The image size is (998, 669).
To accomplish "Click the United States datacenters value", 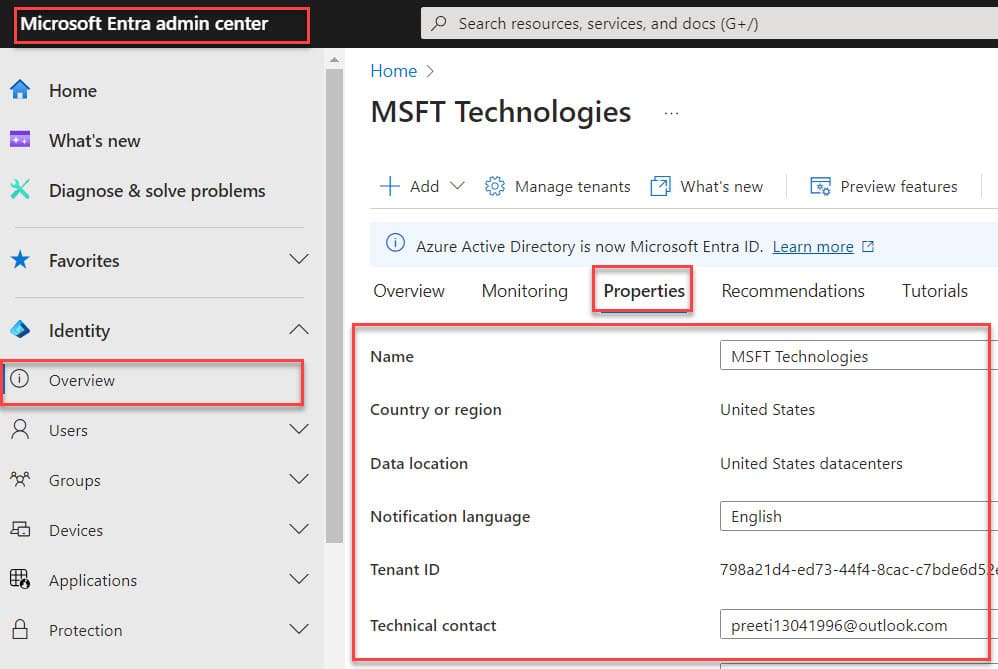I will [x=811, y=463].
